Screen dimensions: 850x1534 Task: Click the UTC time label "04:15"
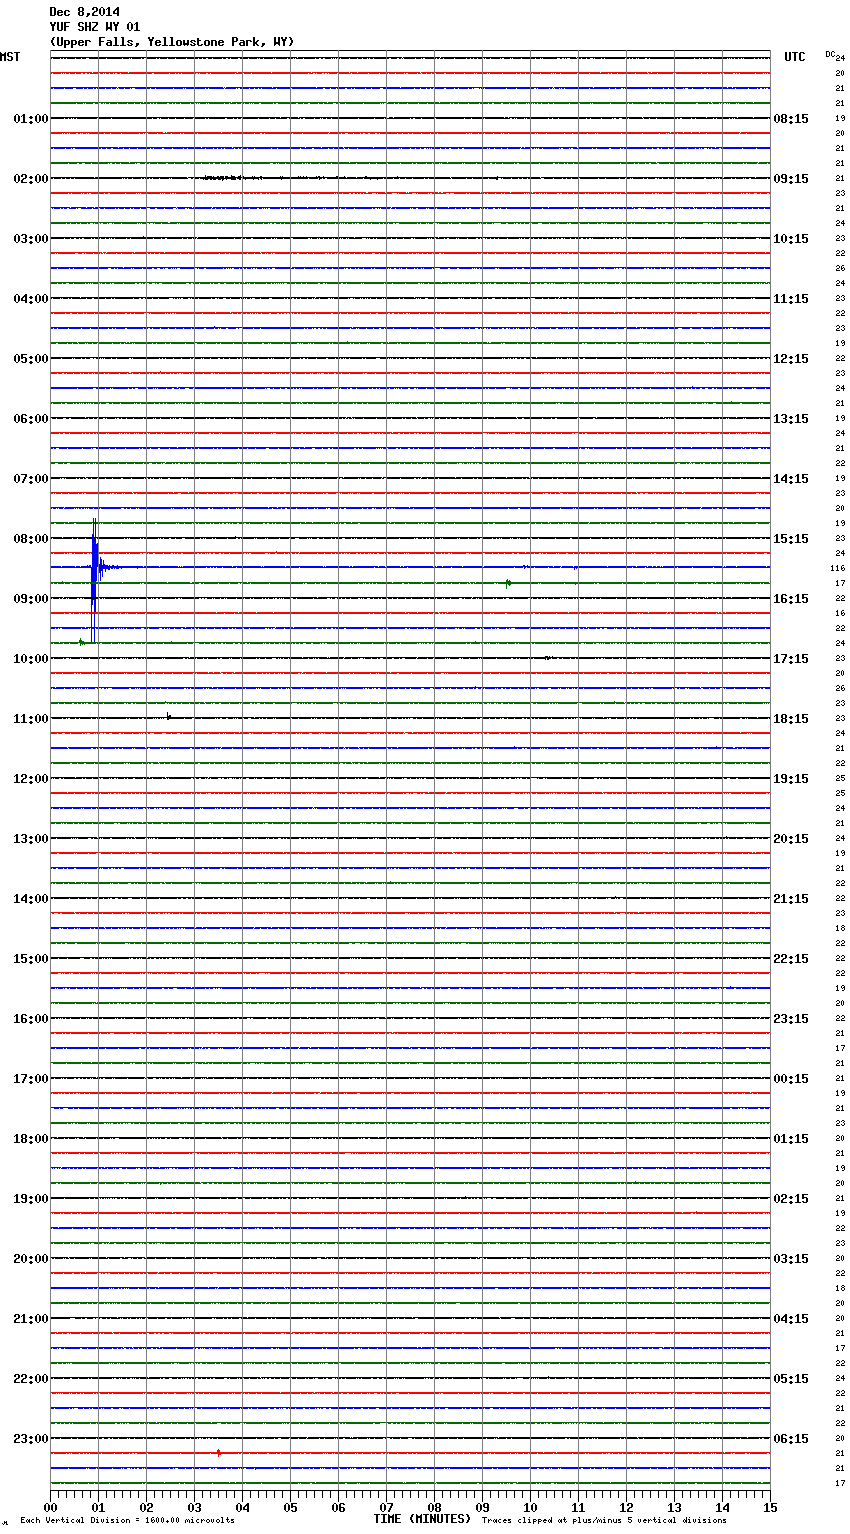point(791,1319)
